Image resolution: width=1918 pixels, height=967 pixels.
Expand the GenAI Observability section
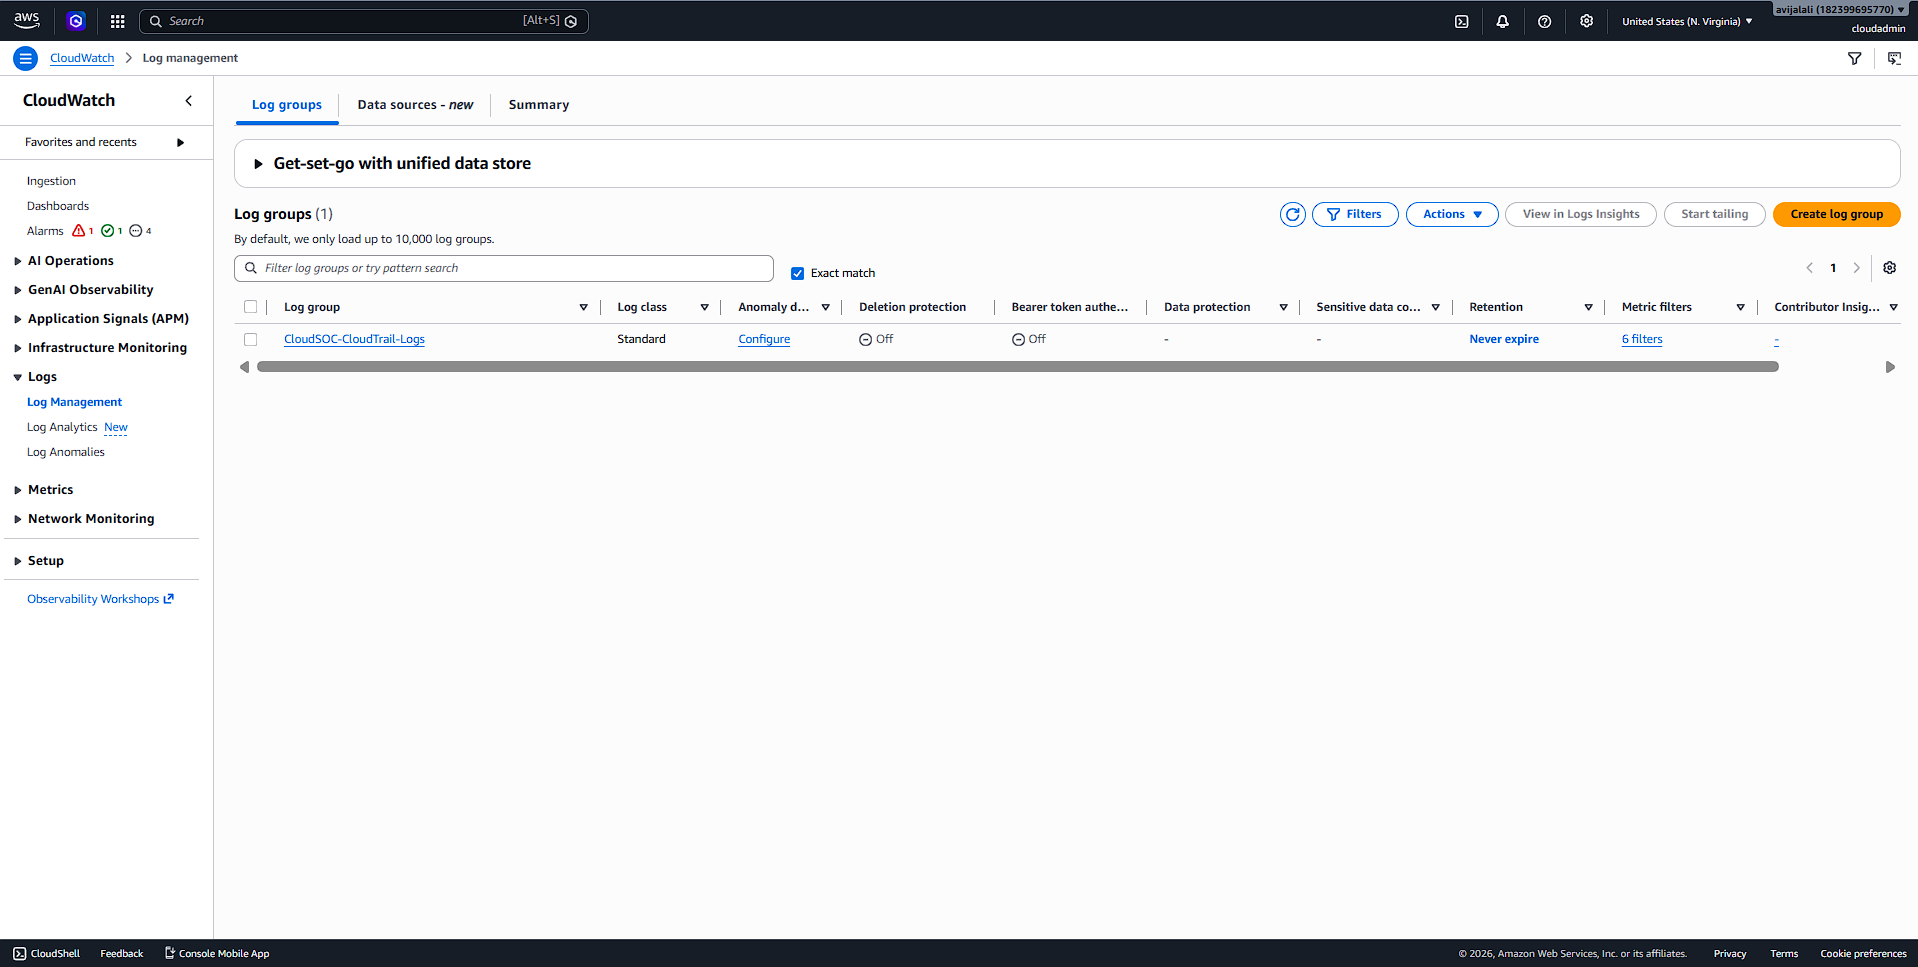coord(18,290)
